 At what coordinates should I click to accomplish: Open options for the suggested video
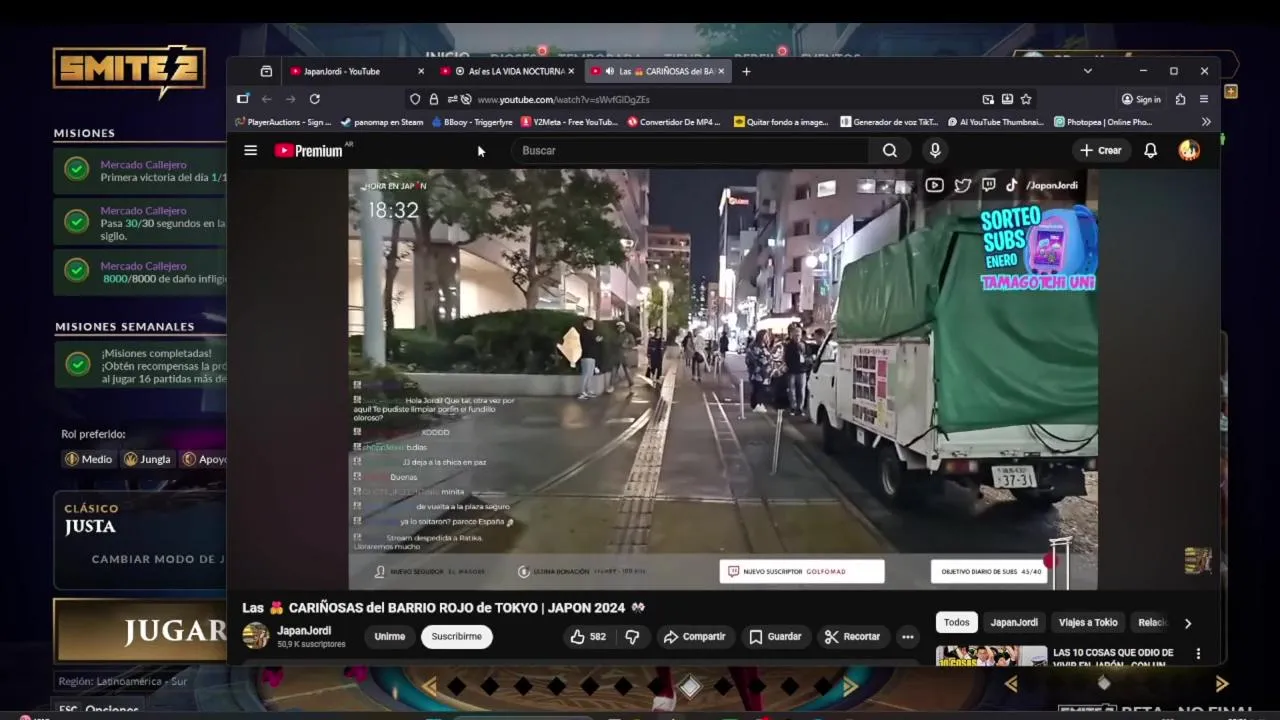1198,654
